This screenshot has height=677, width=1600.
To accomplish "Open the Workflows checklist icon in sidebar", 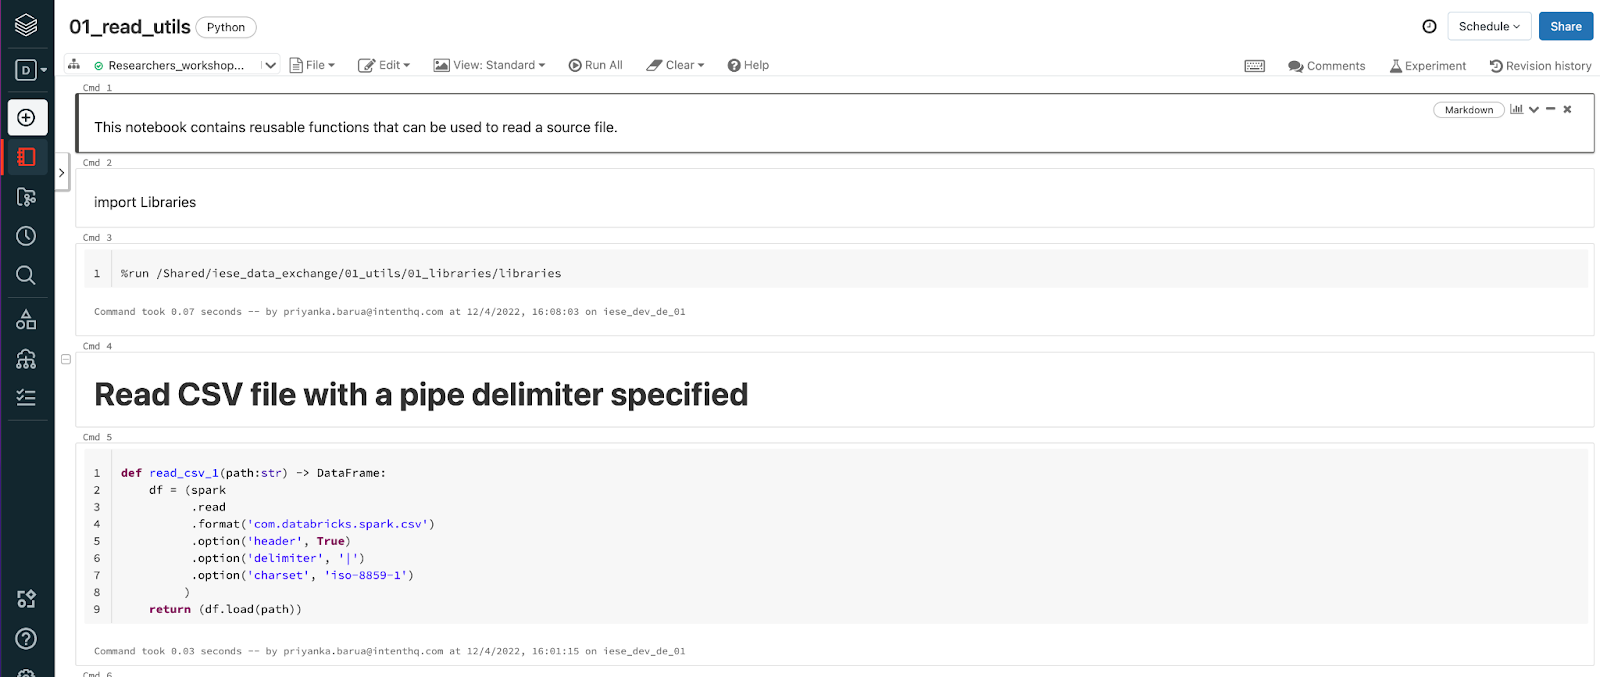I will point(27,398).
